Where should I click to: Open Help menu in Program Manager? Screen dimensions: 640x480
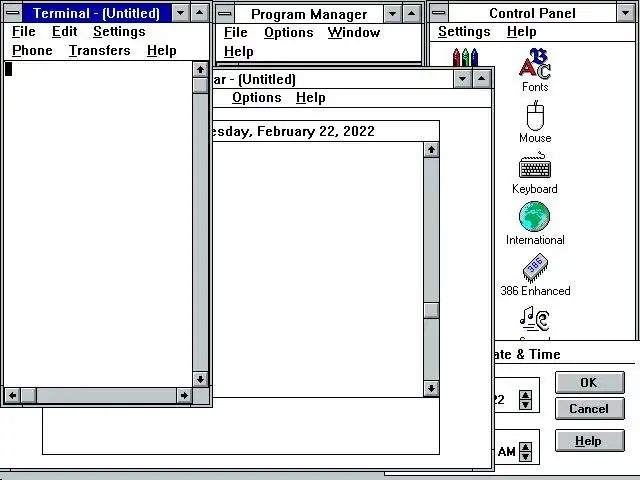[239, 51]
